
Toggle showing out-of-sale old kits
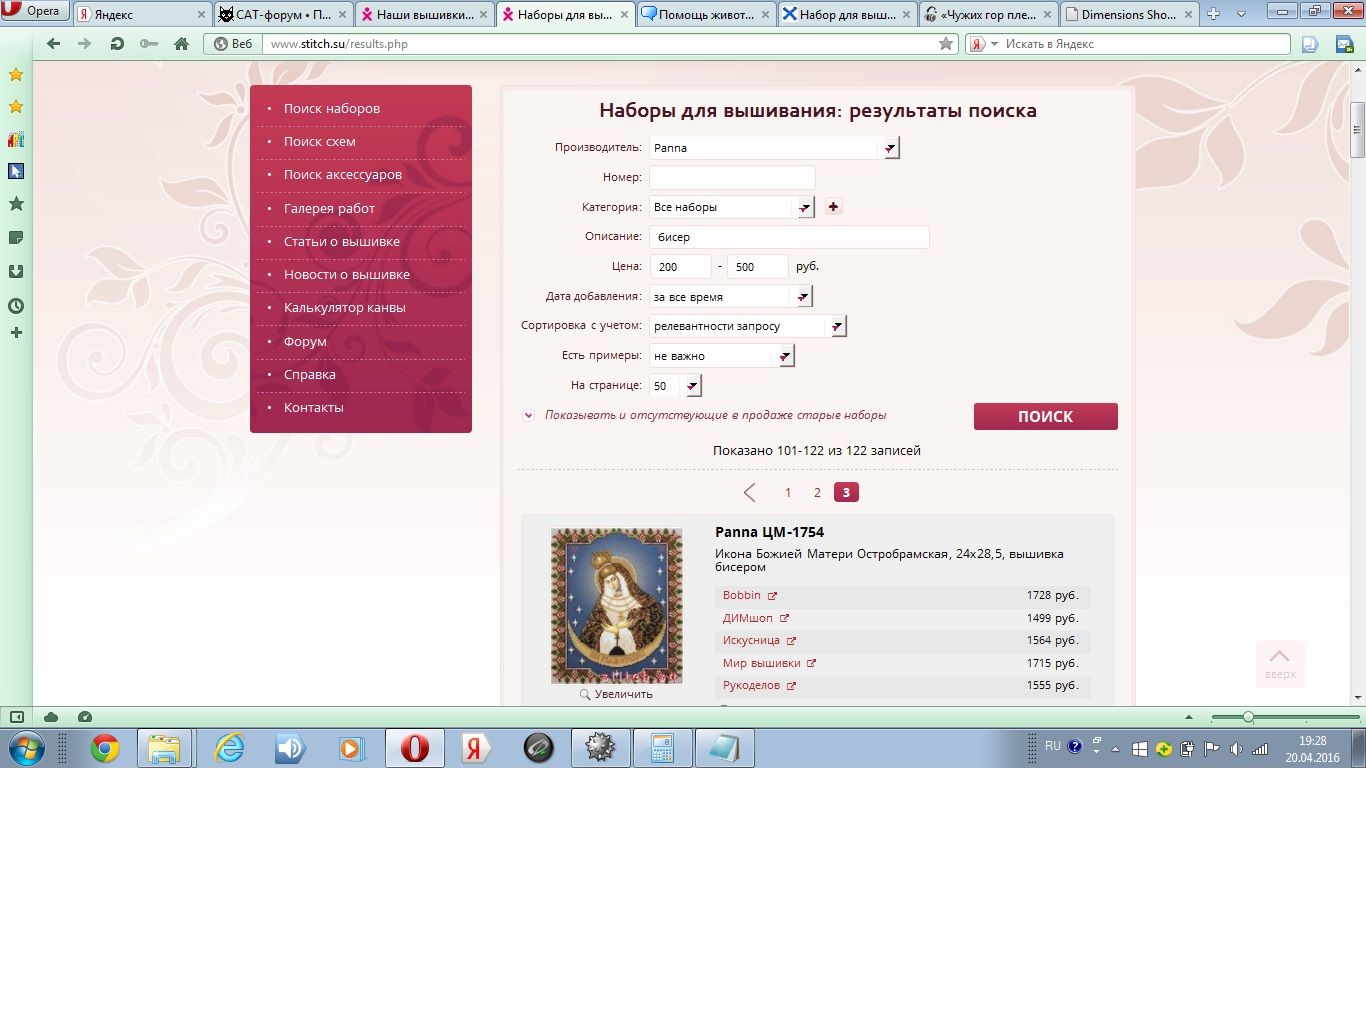528,415
